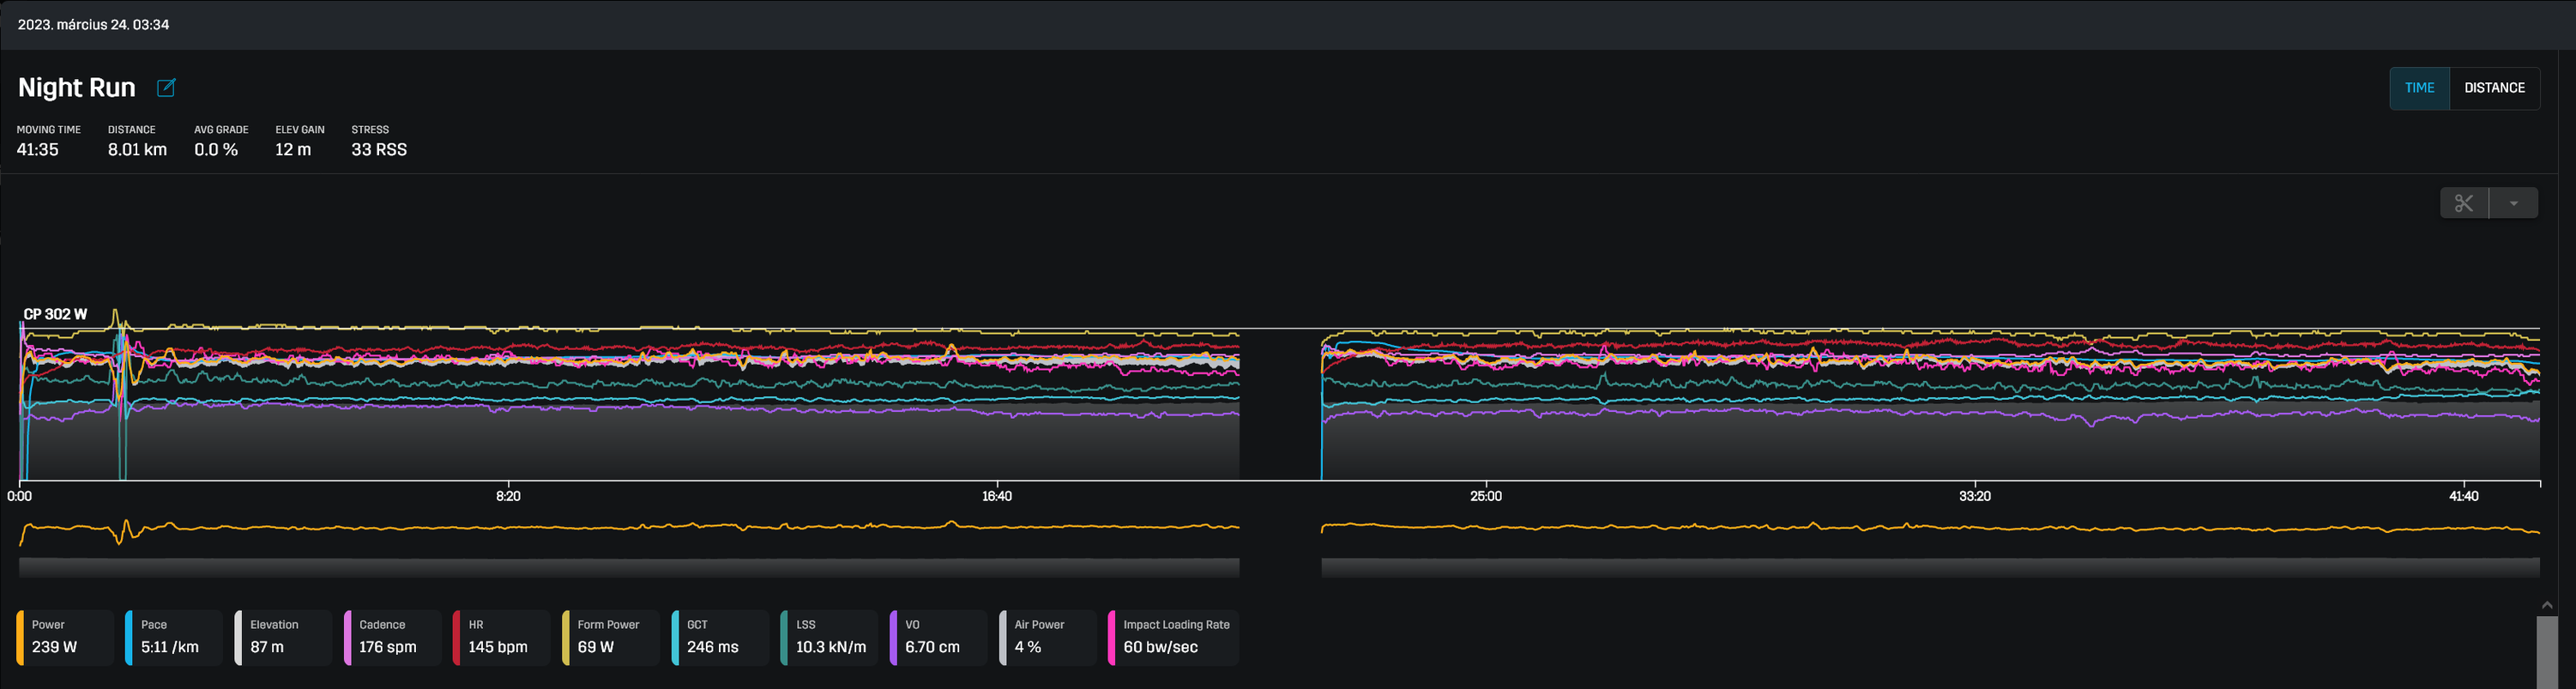The width and height of the screenshot is (2576, 689).
Task: Toggle the Pace metric line
Action: click(174, 637)
